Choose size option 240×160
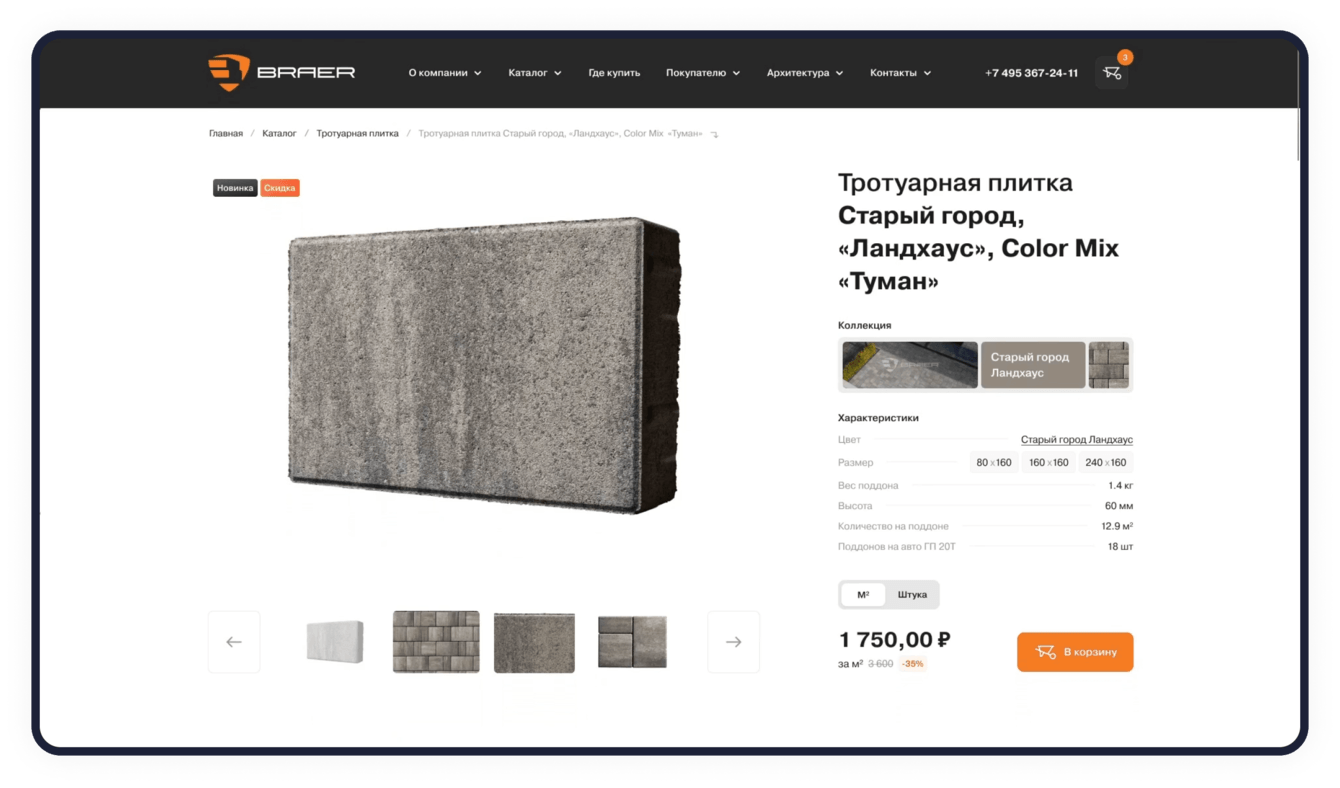Viewport: 1340px width, 788px height. [1106, 463]
